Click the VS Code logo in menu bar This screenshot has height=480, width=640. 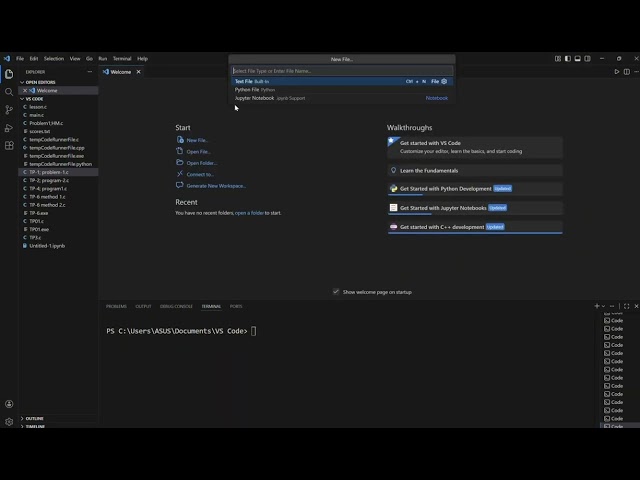(x=7, y=59)
